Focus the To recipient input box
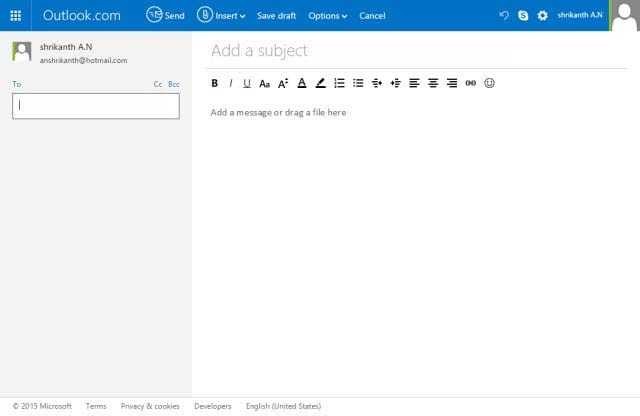Image resolution: width=640 pixels, height=416 pixels. [x=96, y=106]
